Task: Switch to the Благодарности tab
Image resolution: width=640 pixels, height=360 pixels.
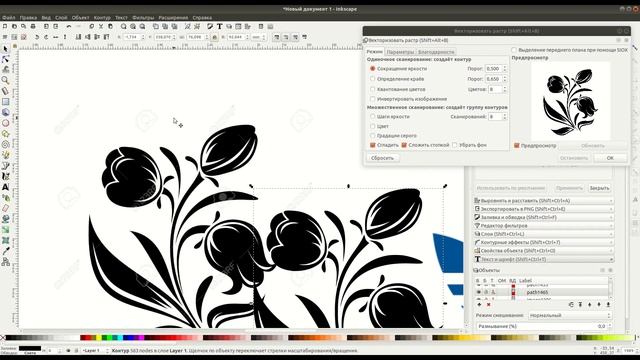Action: pyautogui.click(x=436, y=52)
